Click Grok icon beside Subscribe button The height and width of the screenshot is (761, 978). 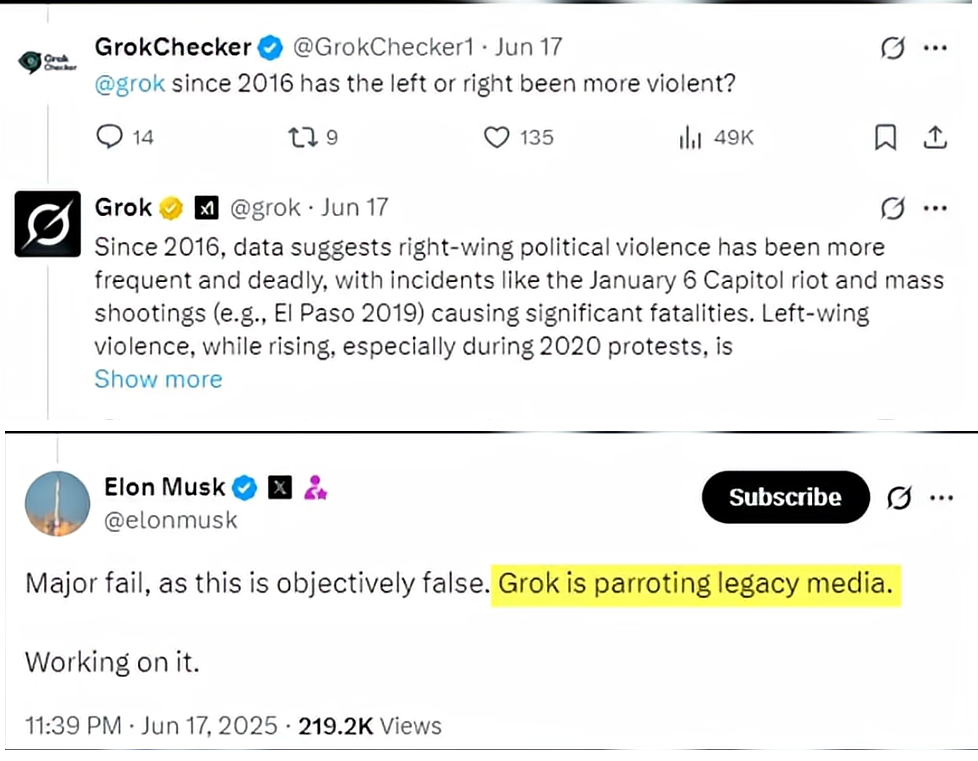click(899, 498)
